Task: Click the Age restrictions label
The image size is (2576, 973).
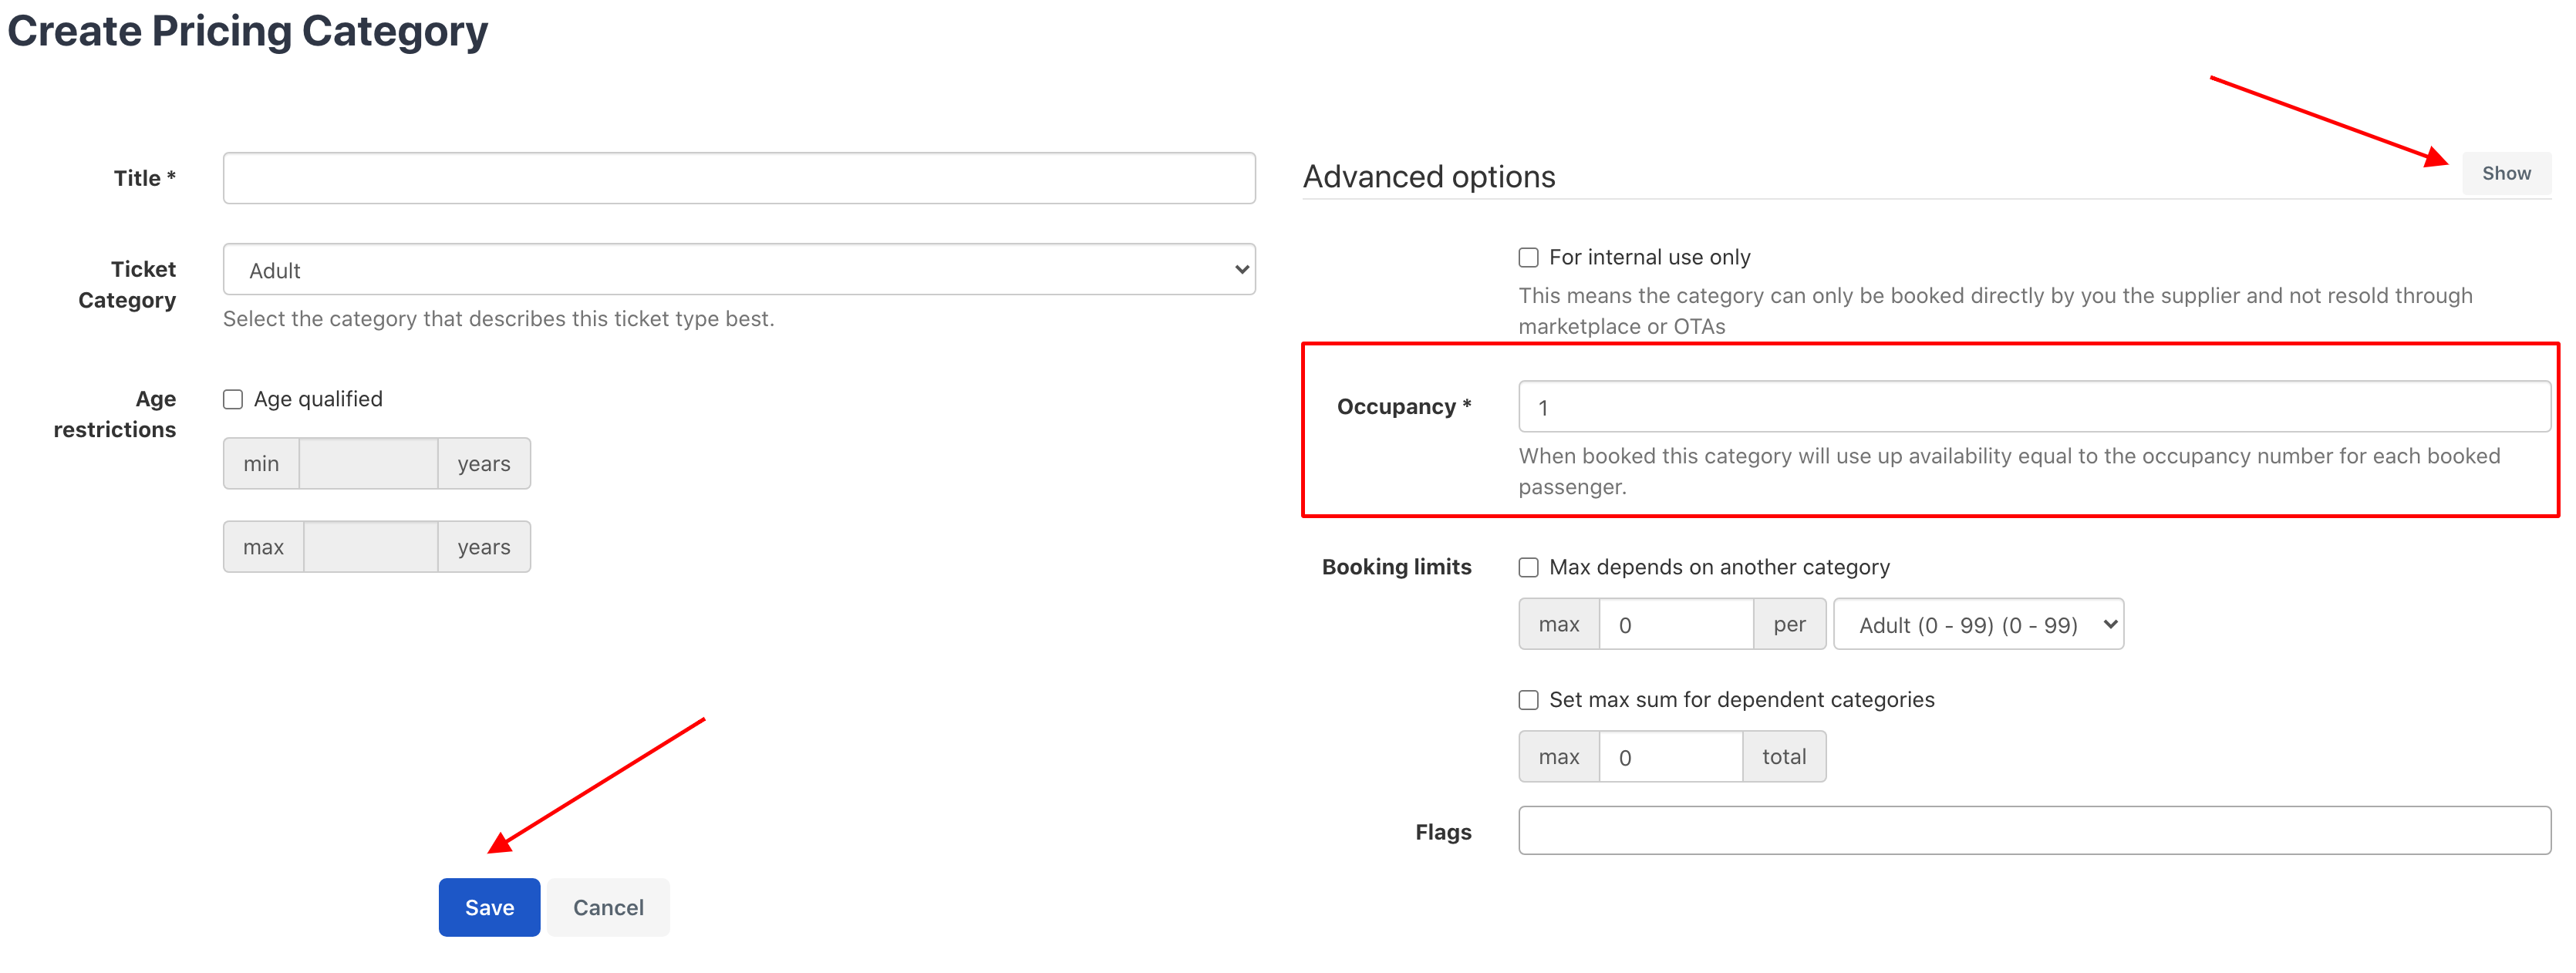Action: 114,414
